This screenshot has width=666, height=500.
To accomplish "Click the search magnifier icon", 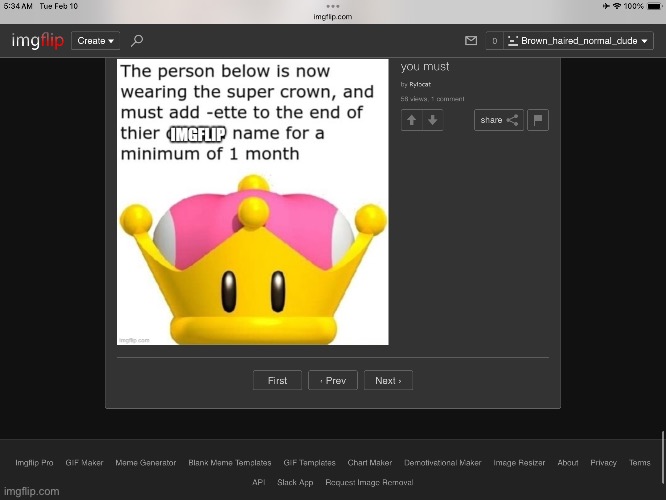I will coord(137,41).
